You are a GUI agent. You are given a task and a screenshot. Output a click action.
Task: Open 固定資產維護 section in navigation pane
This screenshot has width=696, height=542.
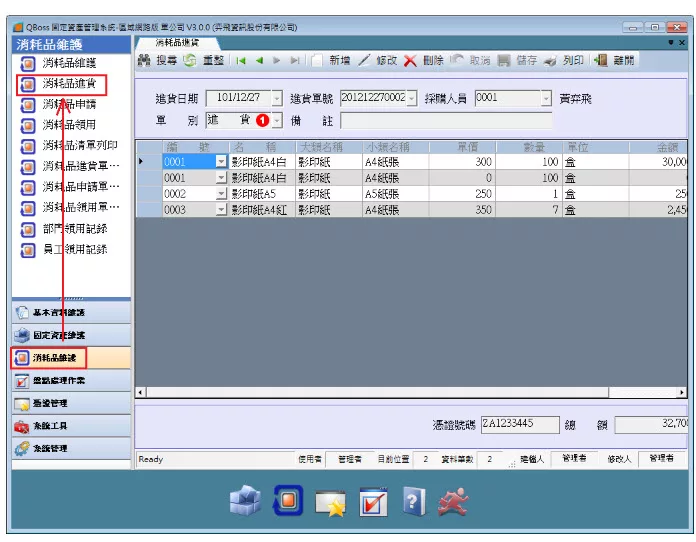tap(59, 335)
